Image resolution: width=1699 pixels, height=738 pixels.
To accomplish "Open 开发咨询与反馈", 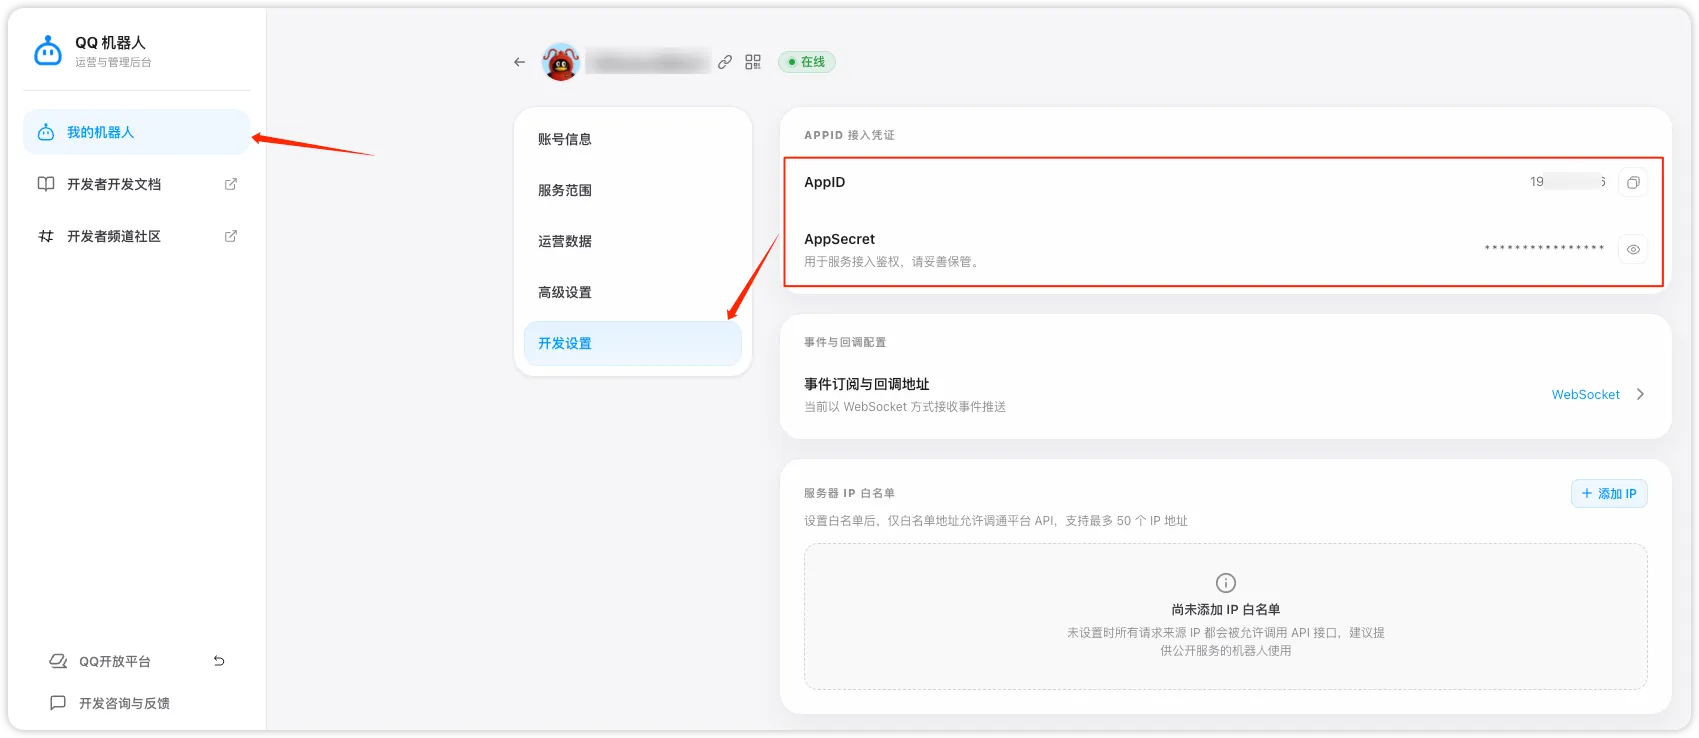I will [x=124, y=703].
